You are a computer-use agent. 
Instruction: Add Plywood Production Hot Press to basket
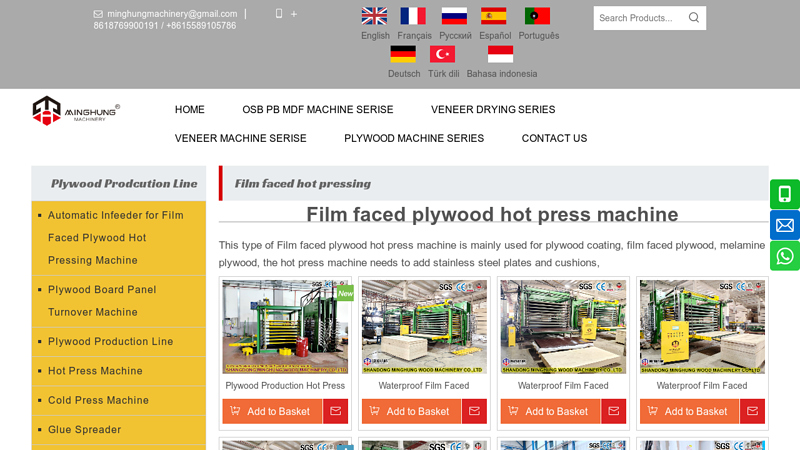(x=272, y=411)
